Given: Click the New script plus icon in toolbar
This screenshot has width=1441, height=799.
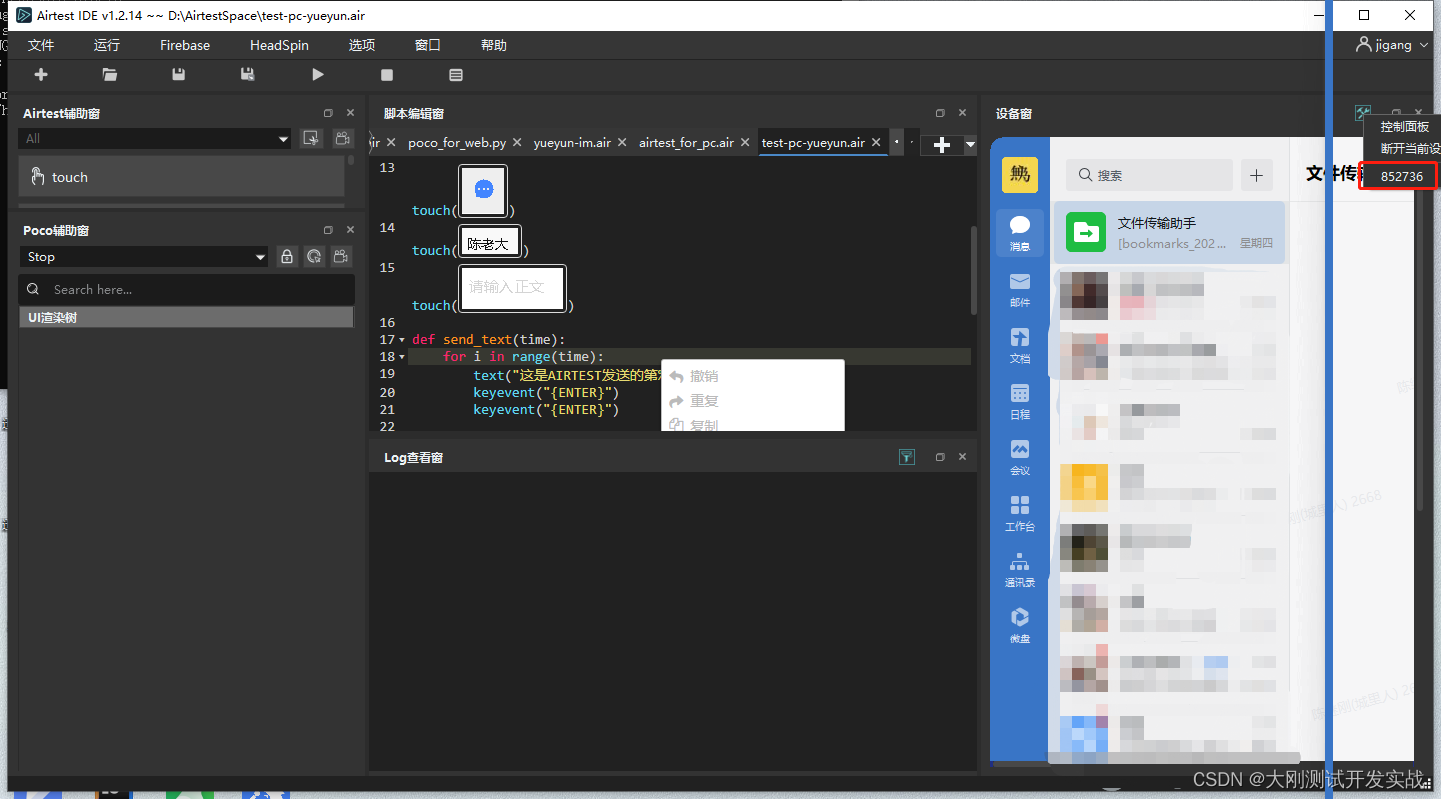Looking at the screenshot, I should click(x=41, y=75).
